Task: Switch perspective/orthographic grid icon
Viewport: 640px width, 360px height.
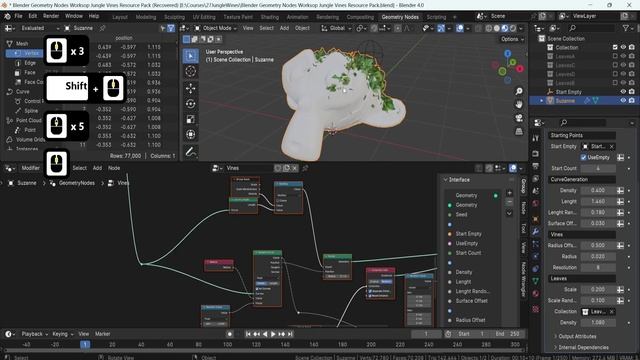Action: click(x=519, y=131)
